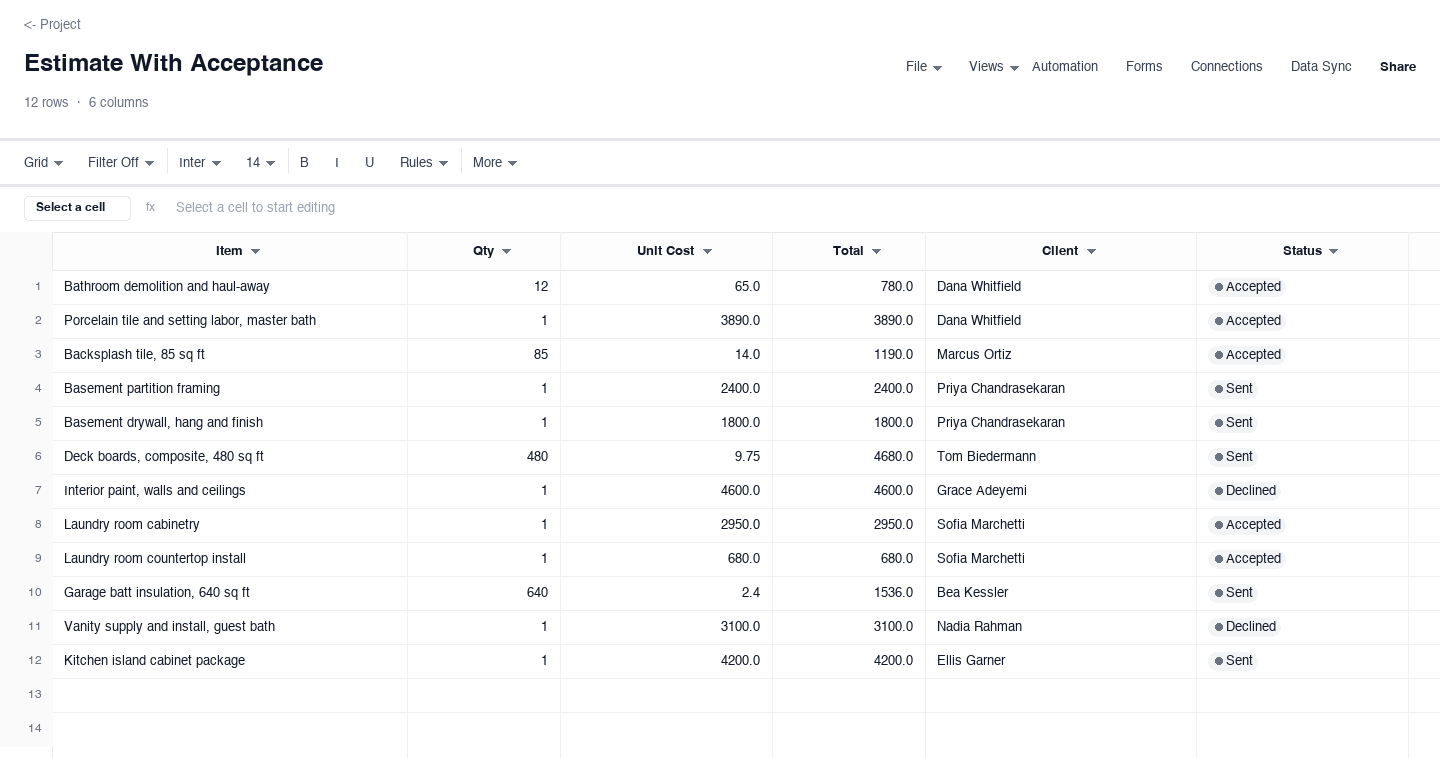Open the Status column header dropdown arrow
The width and height of the screenshot is (1440, 758).
(x=1333, y=252)
